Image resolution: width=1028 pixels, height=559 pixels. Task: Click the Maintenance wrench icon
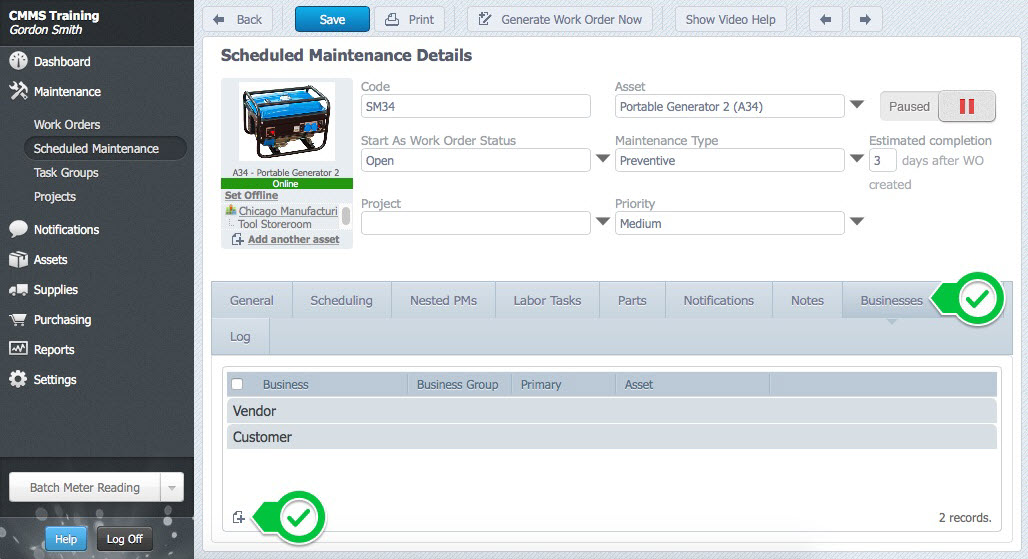[18, 91]
